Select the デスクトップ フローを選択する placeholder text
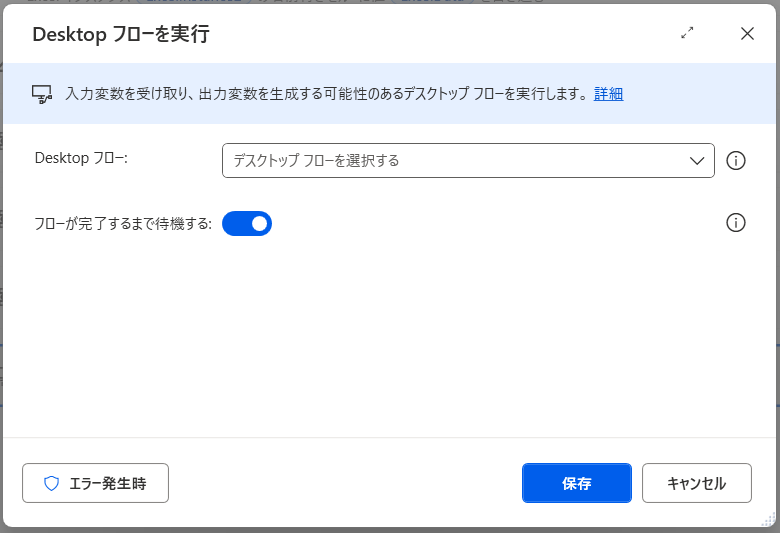The width and height of the screenshot is (780, 533). [316, 160]
